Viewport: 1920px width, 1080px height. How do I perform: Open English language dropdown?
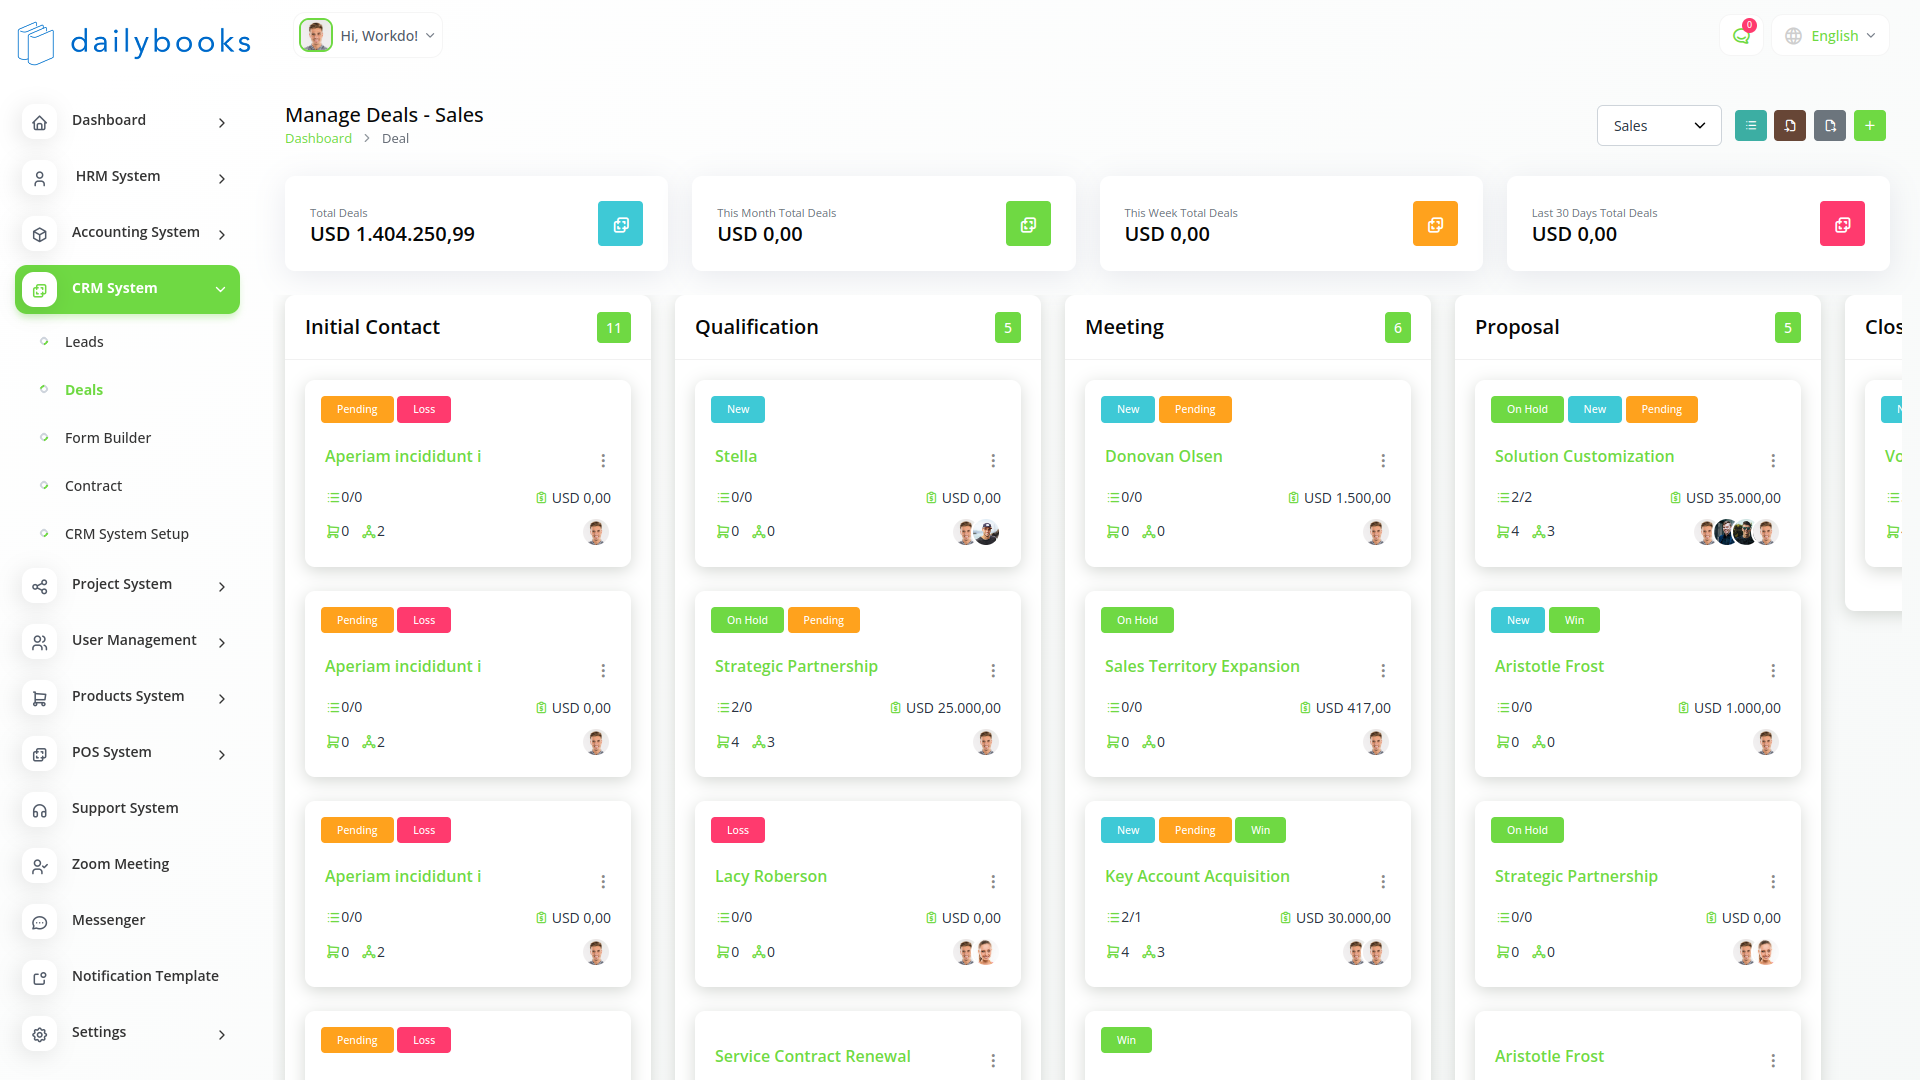1832,36
